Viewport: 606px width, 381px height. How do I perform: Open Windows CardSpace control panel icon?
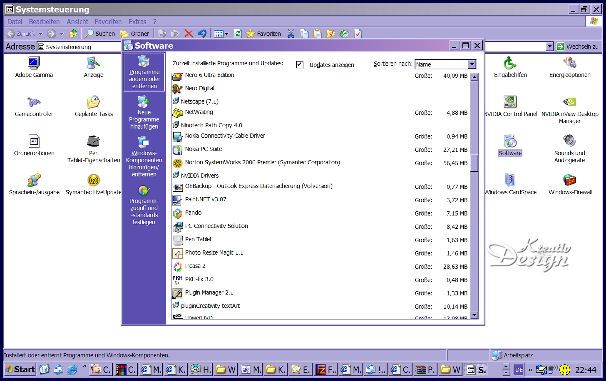[x=510, y=185]
